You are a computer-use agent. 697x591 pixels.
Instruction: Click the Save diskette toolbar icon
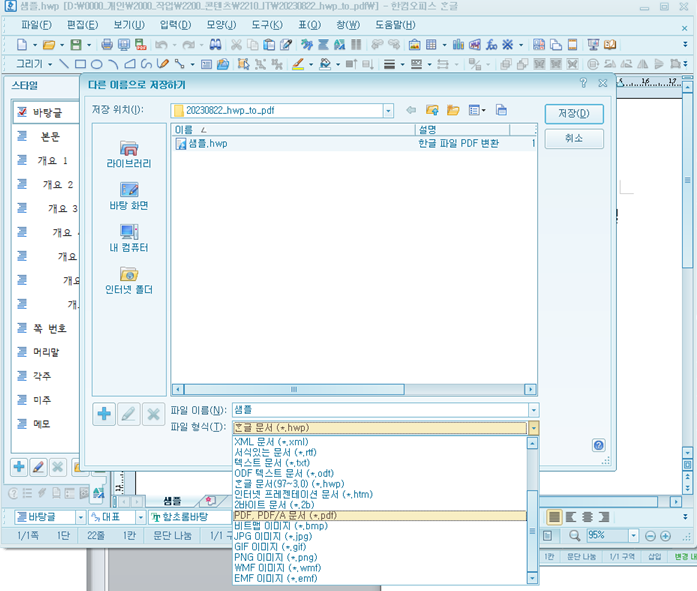point(76,45)
